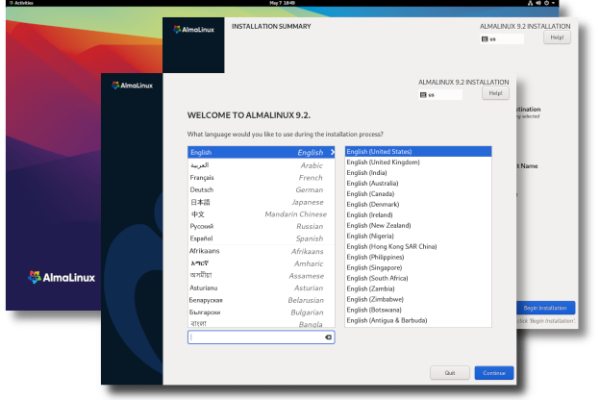Click Continue button
Image resolution: width=600 pixels, height=400 pixels.
(494, 373)
